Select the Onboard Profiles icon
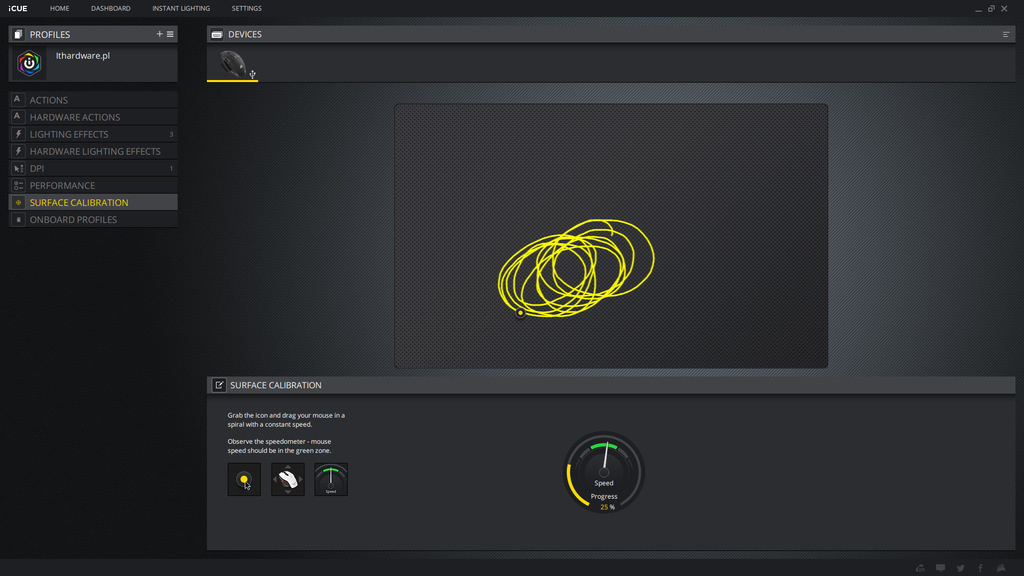The height and width of the screenshot is (576, 1024). click(x=17, y=219)
